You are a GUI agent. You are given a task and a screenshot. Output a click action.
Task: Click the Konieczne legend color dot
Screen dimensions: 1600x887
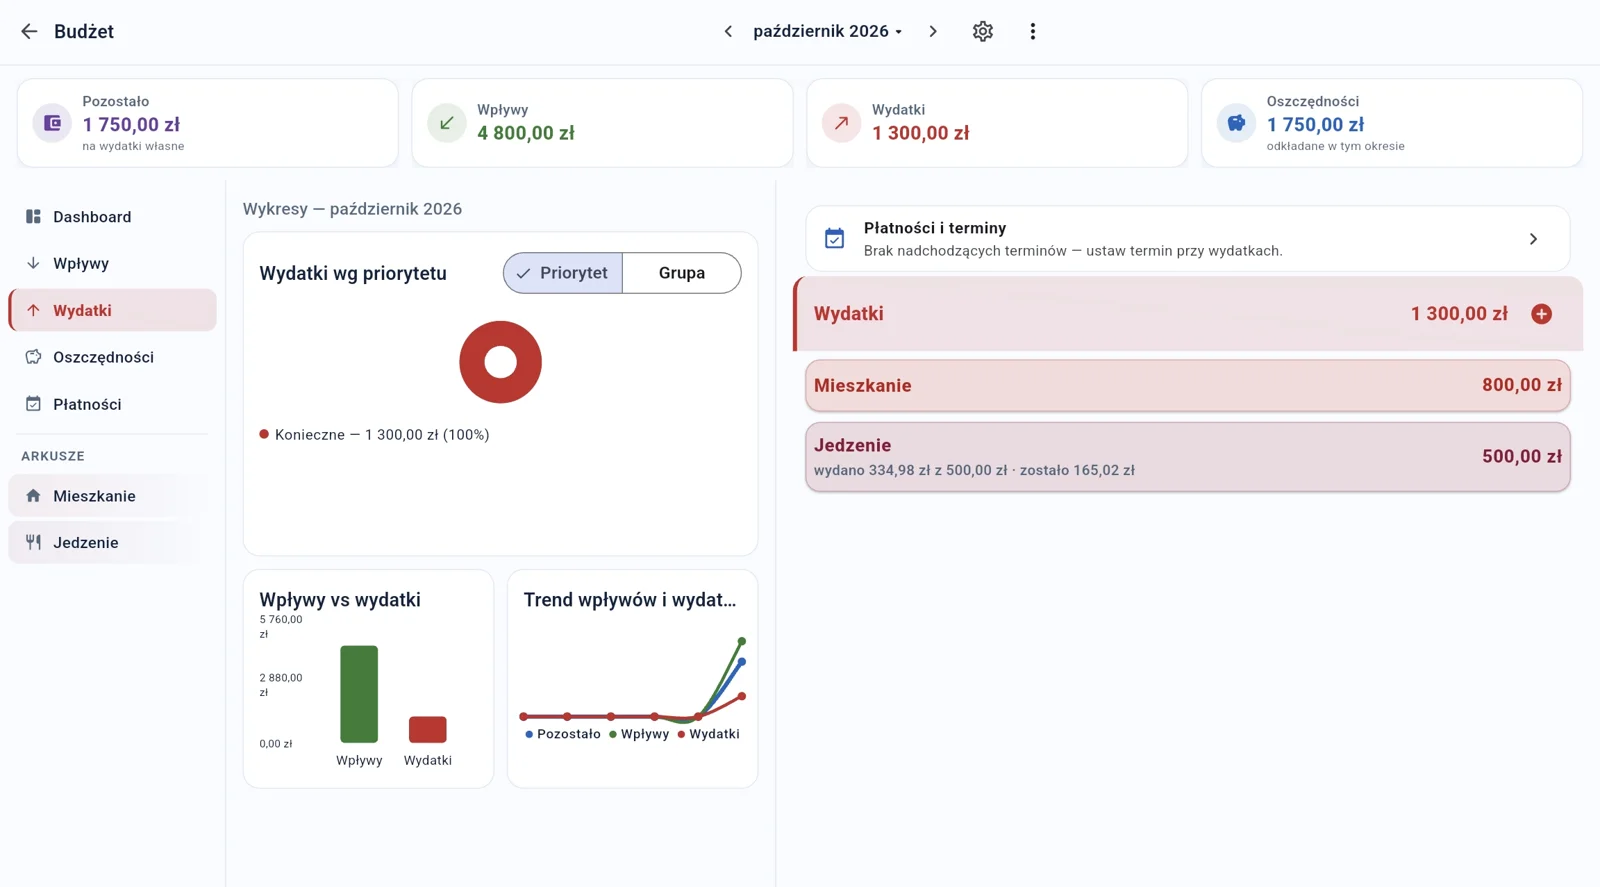pyautogui.click(x=264, y=434)
